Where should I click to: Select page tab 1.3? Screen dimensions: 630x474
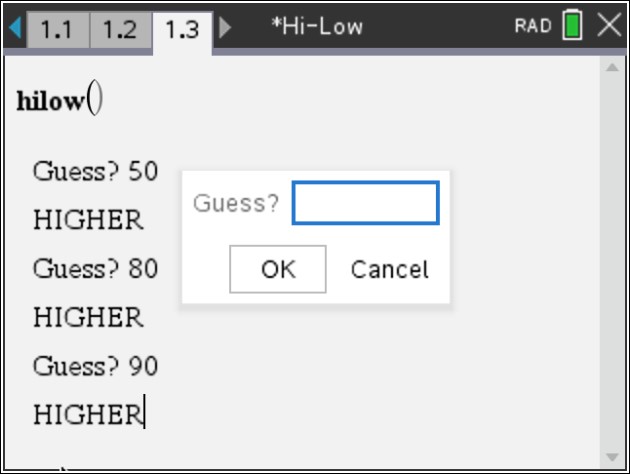(182, 31)
